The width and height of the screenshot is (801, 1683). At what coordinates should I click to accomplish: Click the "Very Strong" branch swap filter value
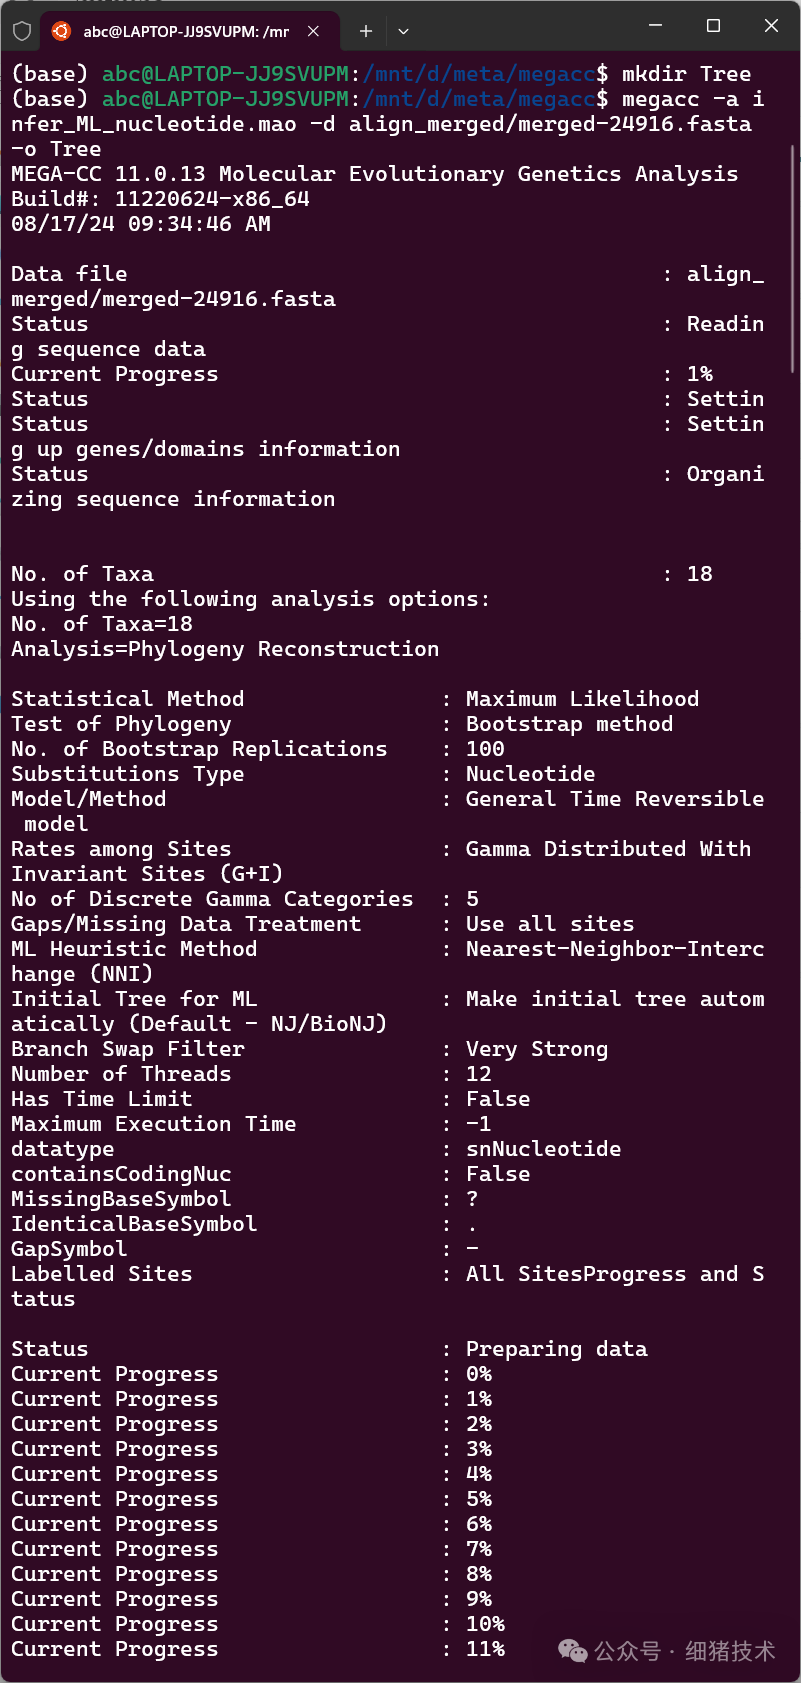tap(536, 1049)
